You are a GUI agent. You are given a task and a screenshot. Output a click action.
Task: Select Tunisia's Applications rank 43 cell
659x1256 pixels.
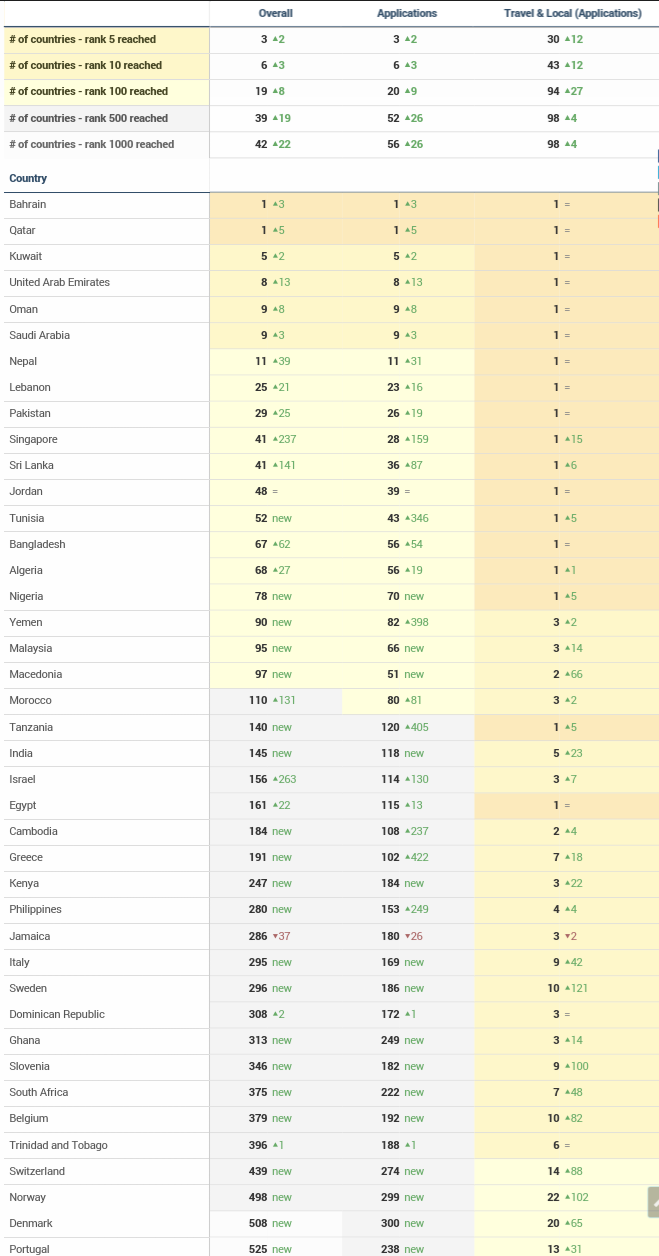[391, 518]
